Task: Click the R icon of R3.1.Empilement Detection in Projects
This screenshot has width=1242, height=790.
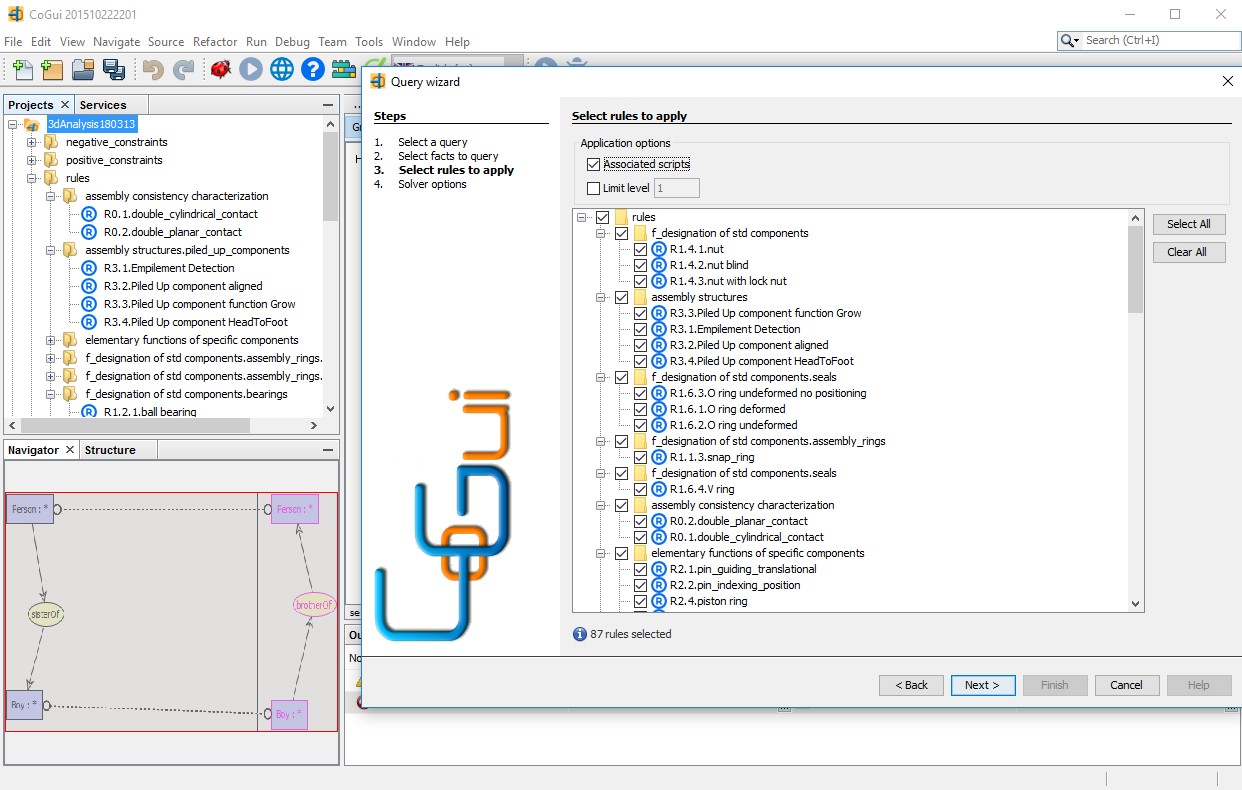Action: click(x=90, y=268)
